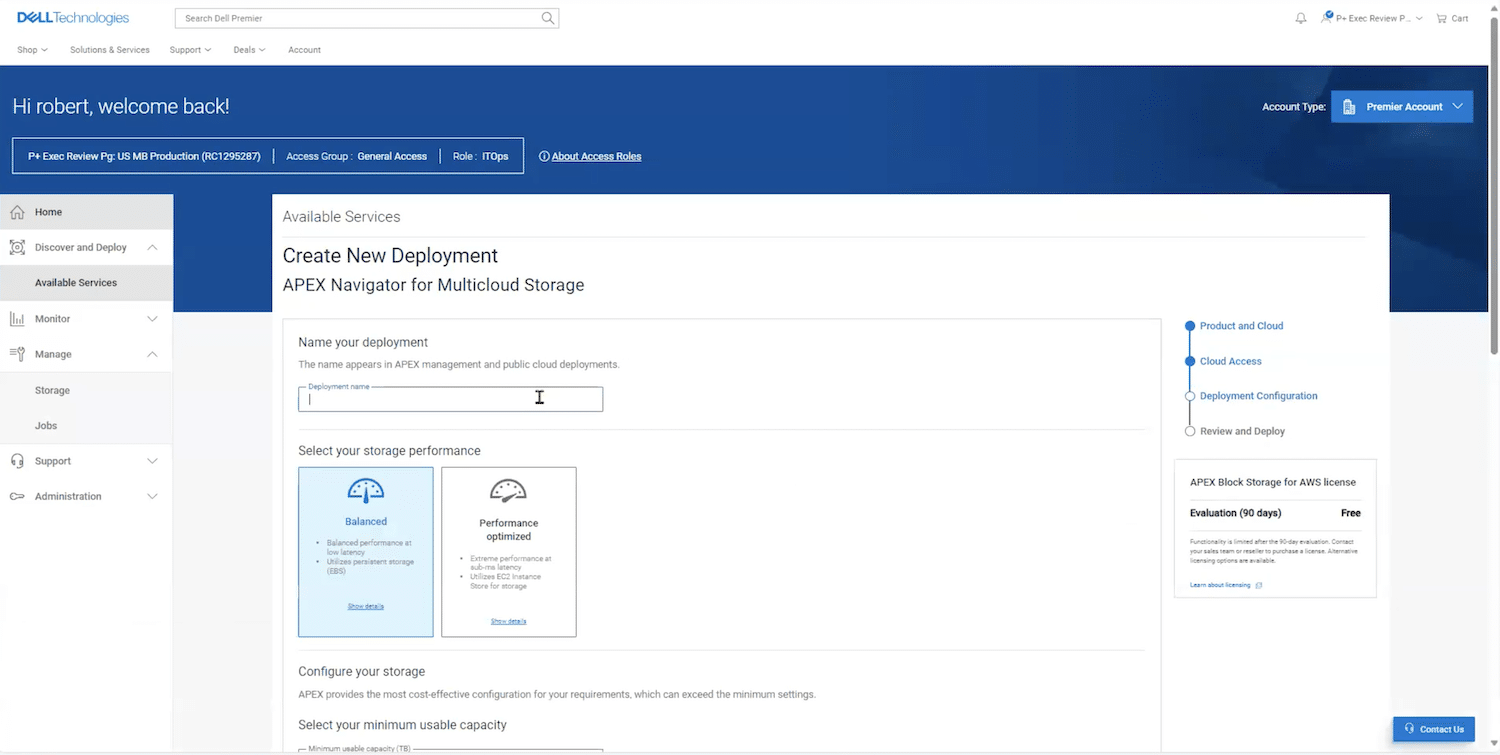Collapse the Manage sidebar chevron
Viewport: 1500px width, 755px height.
point(152,354)
